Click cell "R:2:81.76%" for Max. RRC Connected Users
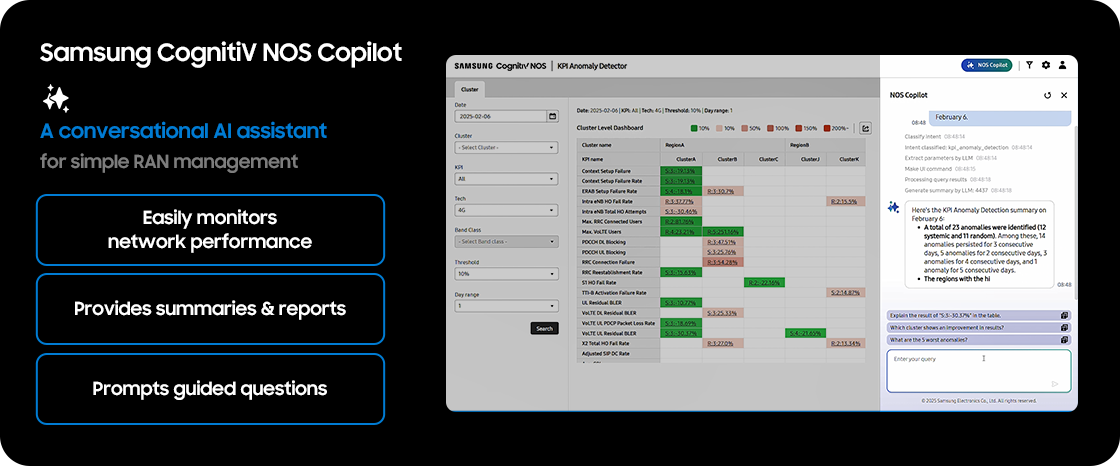 pos(681,222)
